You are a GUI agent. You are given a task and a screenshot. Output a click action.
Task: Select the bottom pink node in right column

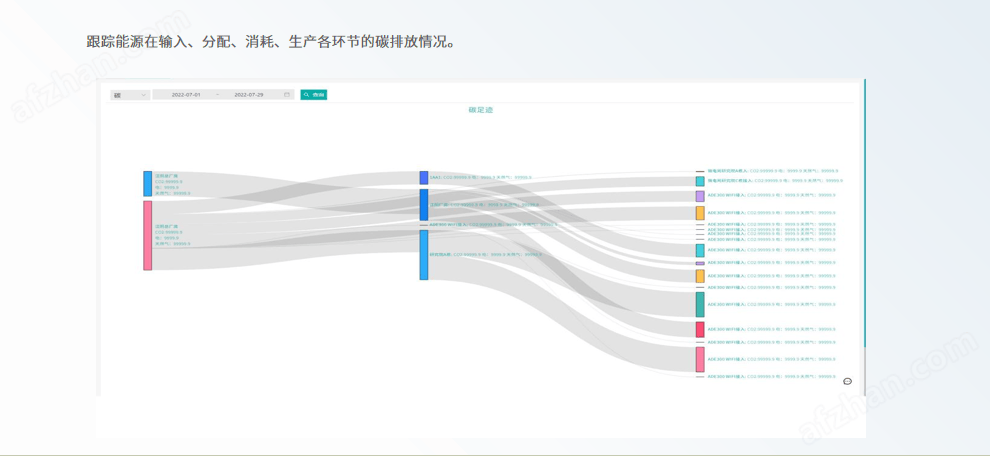(700, 359)
